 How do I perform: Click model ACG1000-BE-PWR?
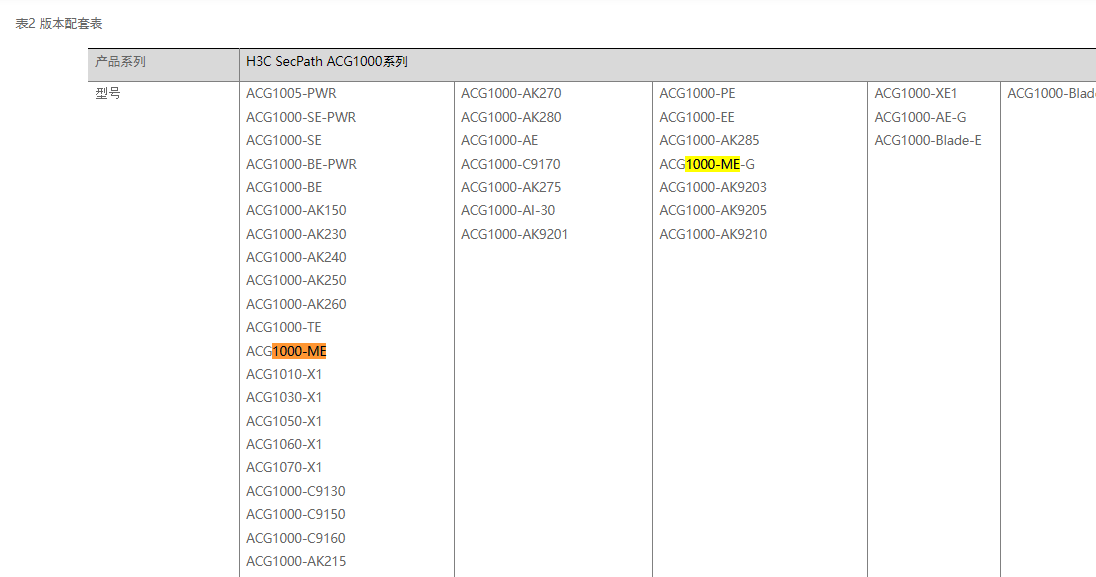[x=301, y=164]
